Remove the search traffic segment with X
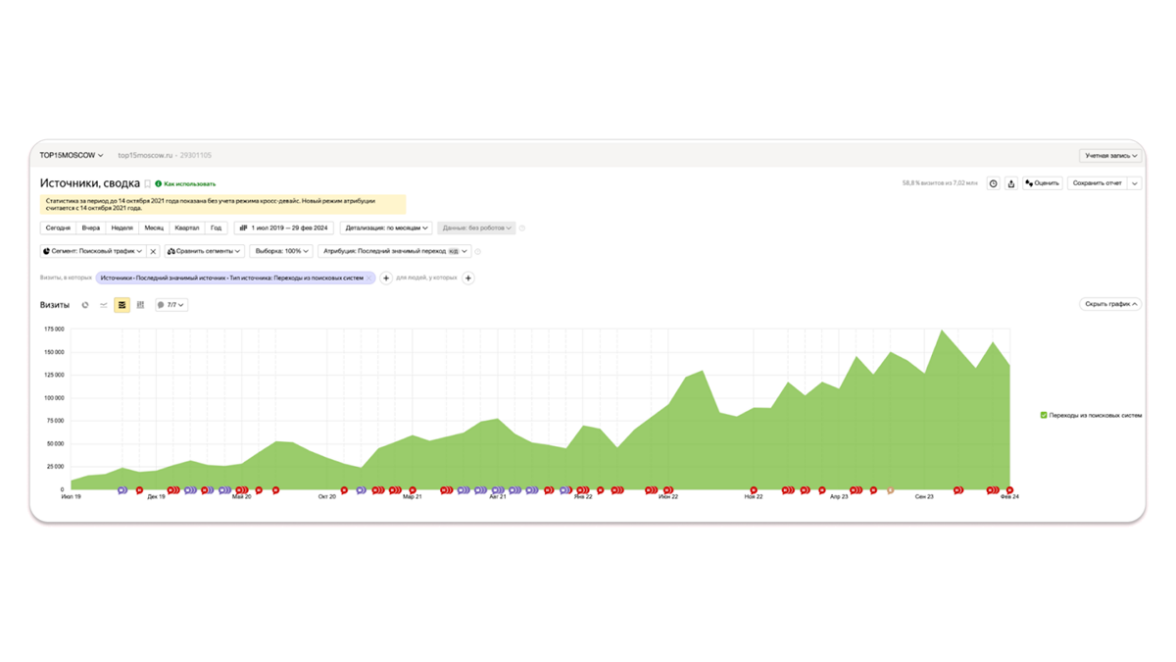This screenshot has height=662, width=1176. (x=153, y=252)
